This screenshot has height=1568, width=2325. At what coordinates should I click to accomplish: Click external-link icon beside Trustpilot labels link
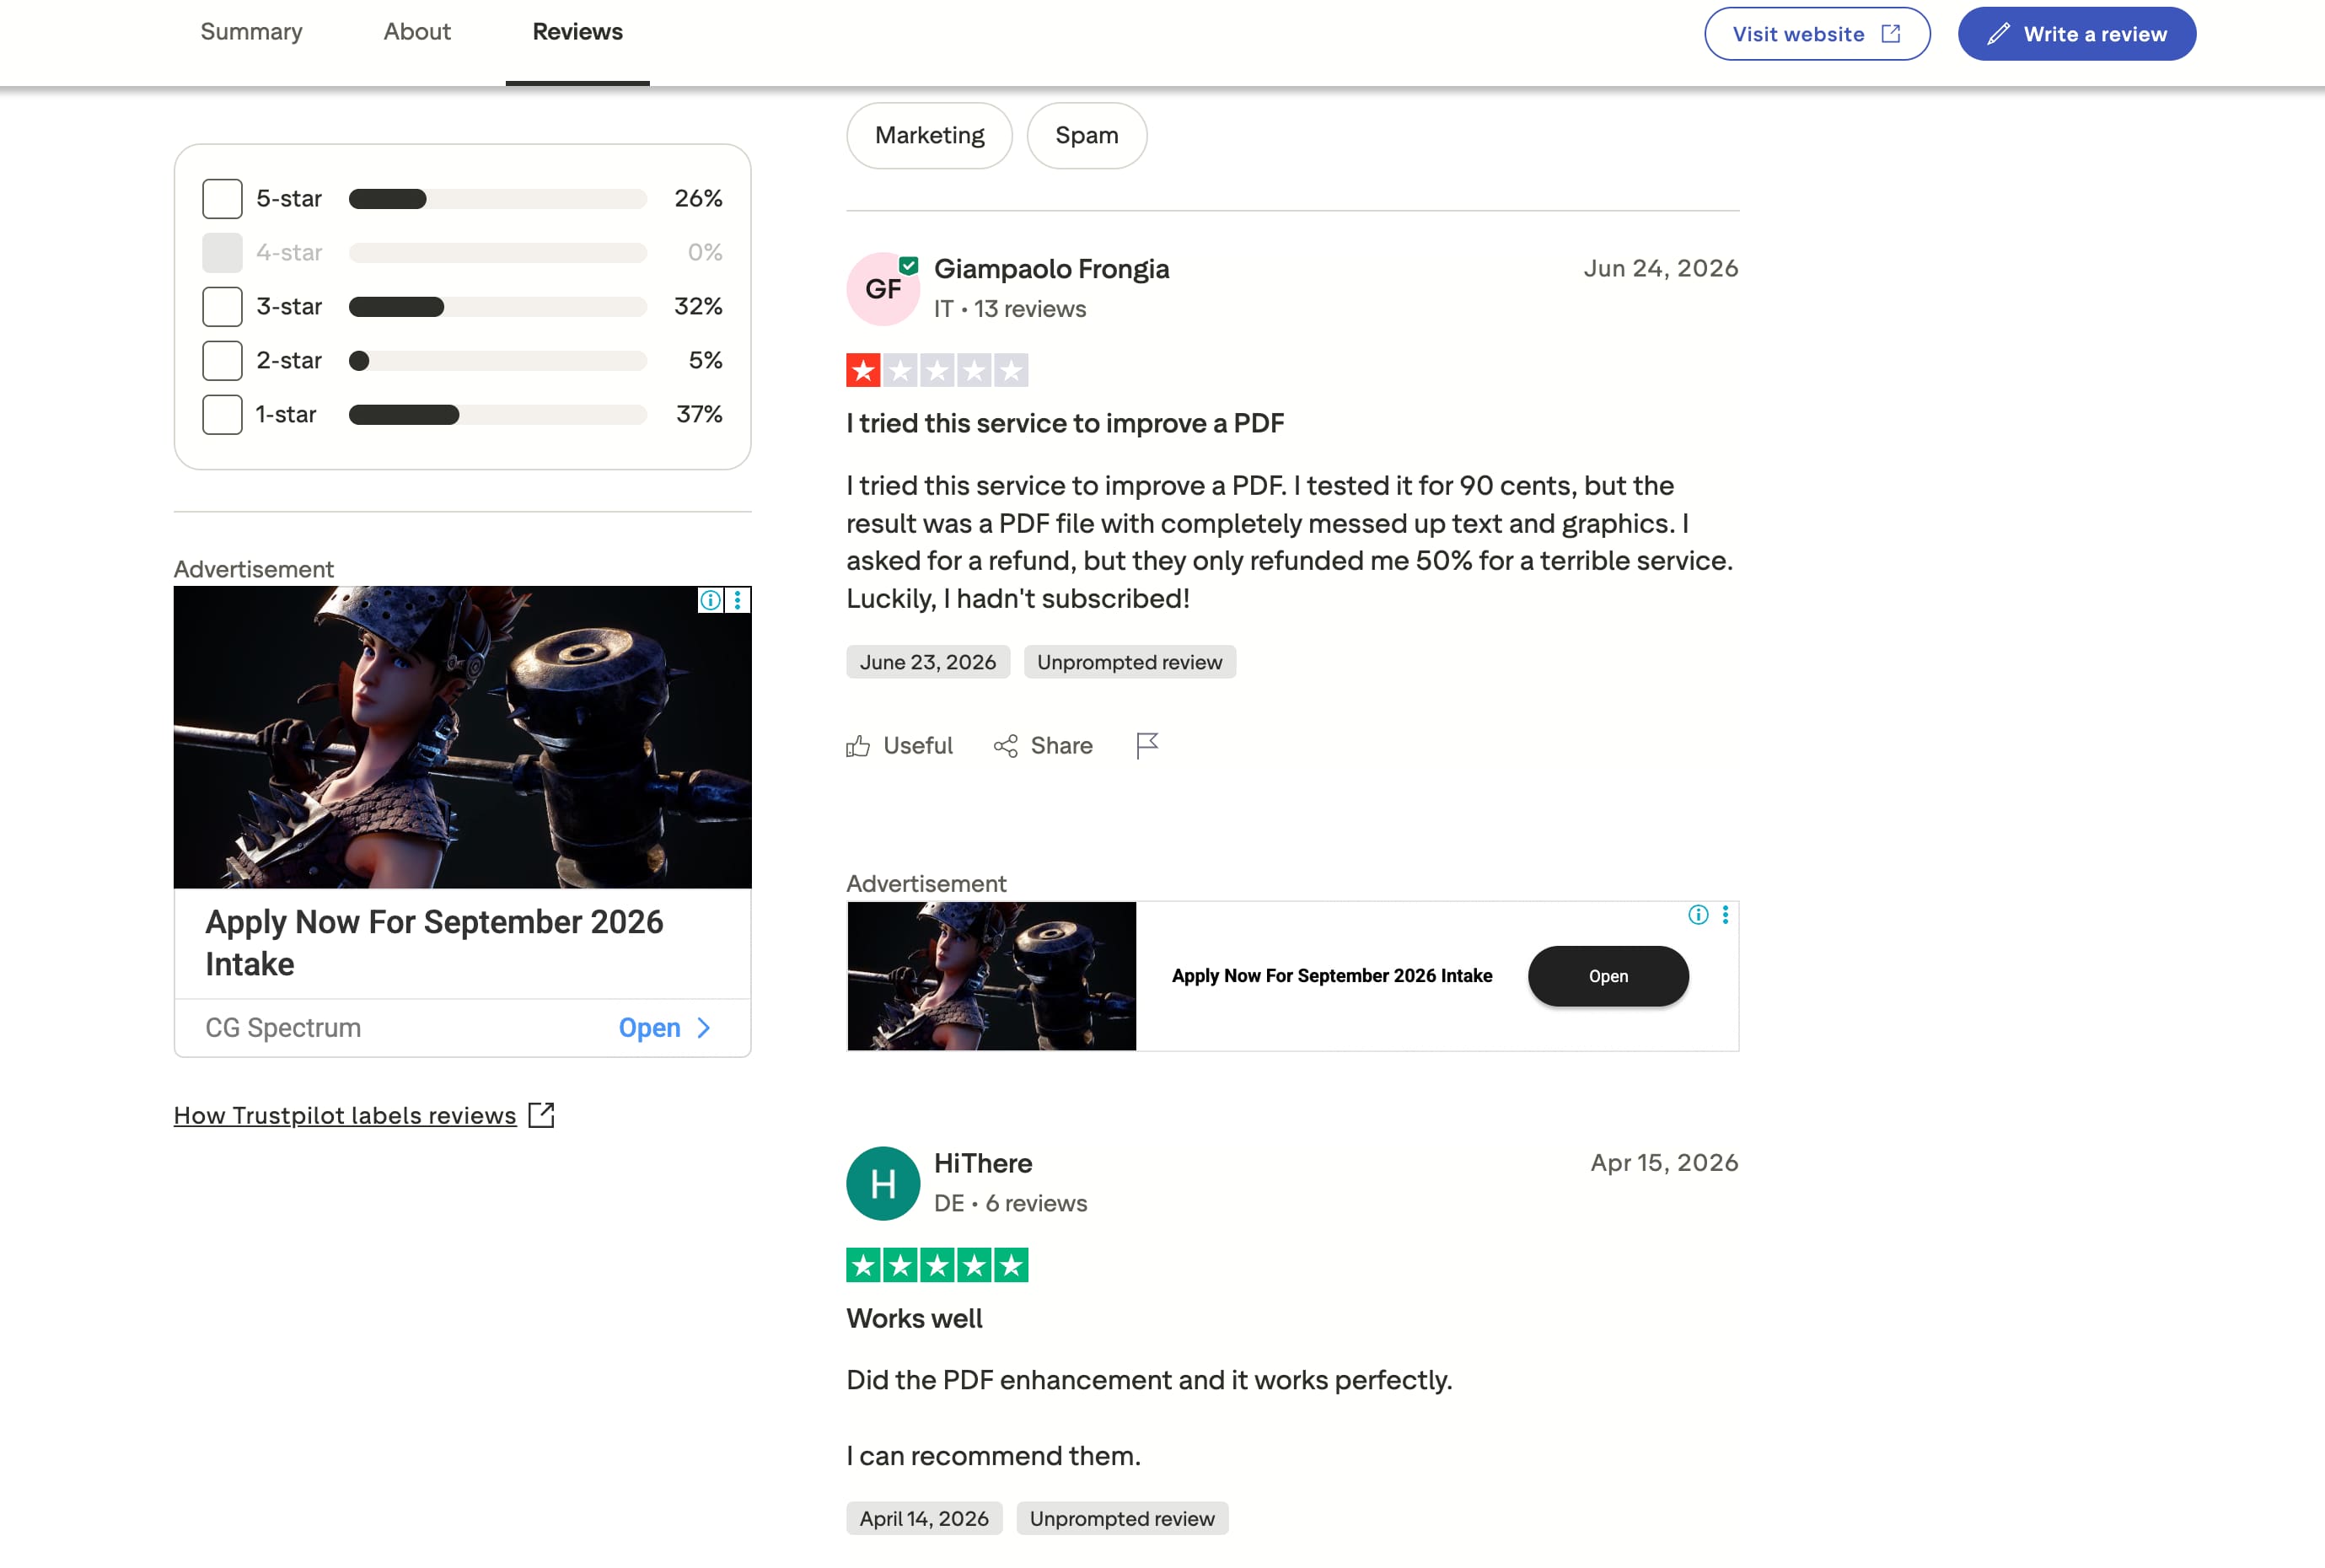[x=541, y=1115]
